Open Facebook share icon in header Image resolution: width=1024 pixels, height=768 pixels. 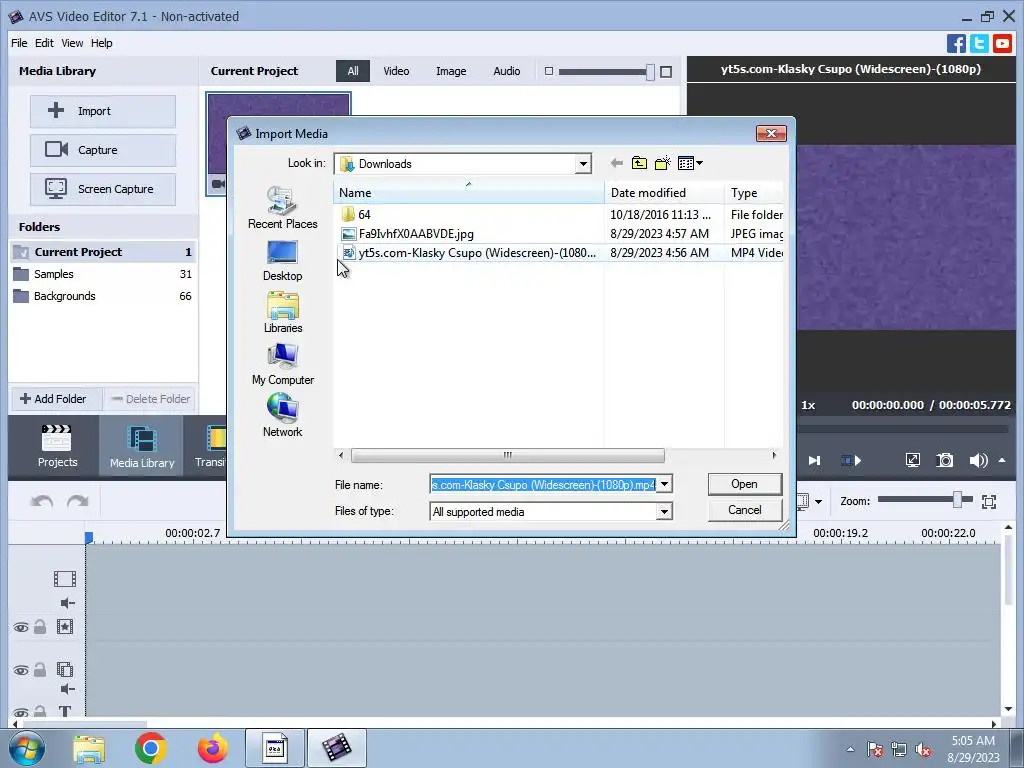956,44
